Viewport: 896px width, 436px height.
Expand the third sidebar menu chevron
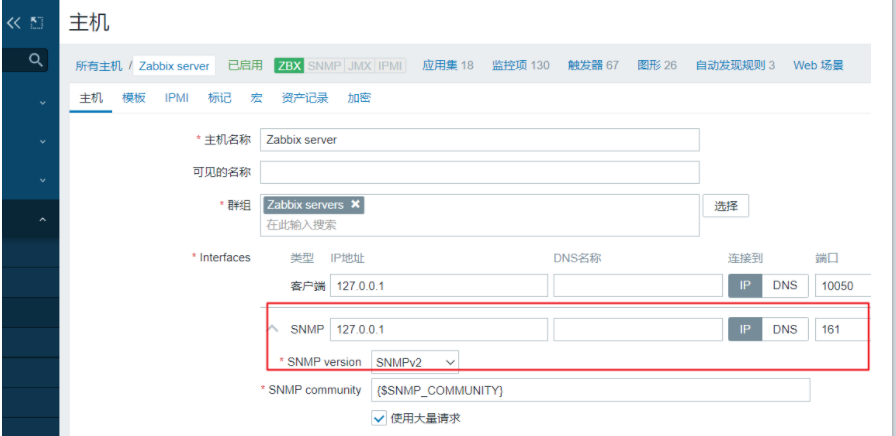[42, 180]
